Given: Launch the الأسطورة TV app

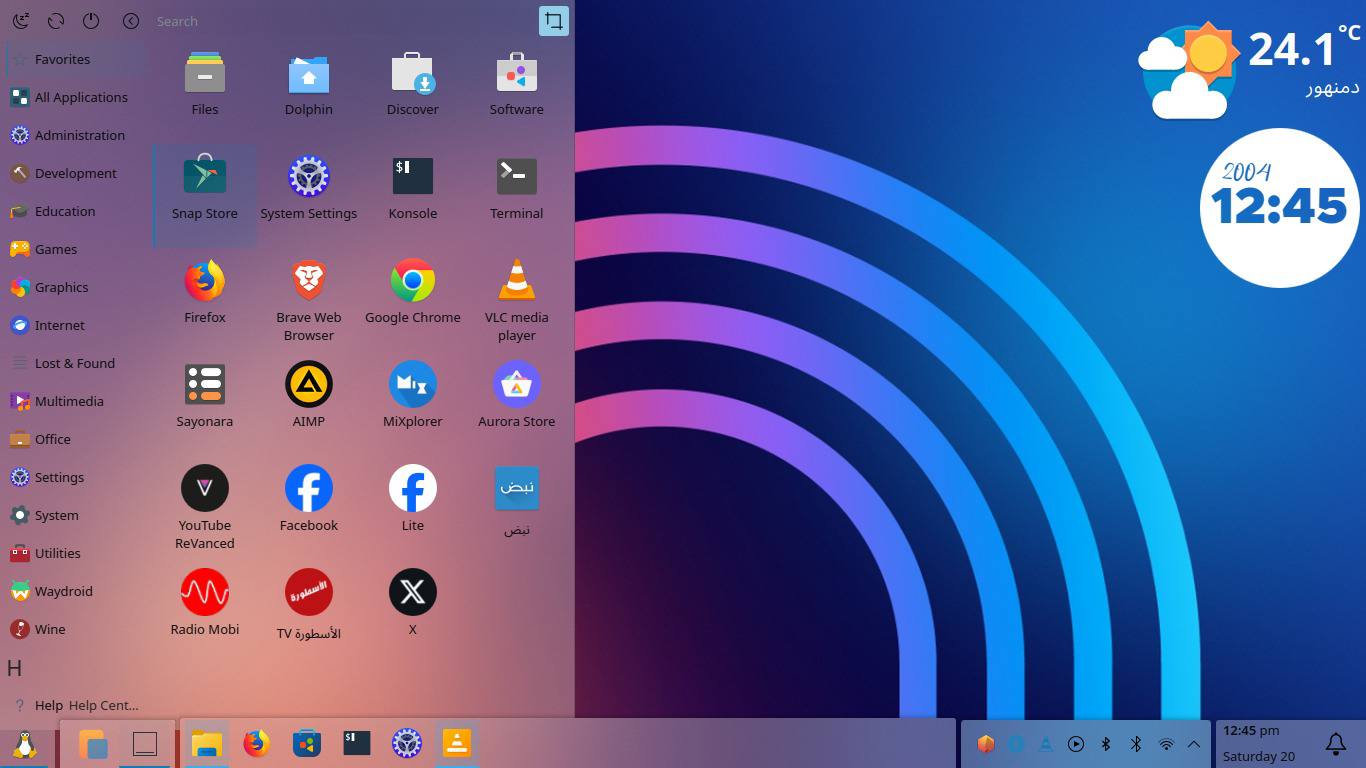Looking at the screenshot, I should (x=309, y=603).
